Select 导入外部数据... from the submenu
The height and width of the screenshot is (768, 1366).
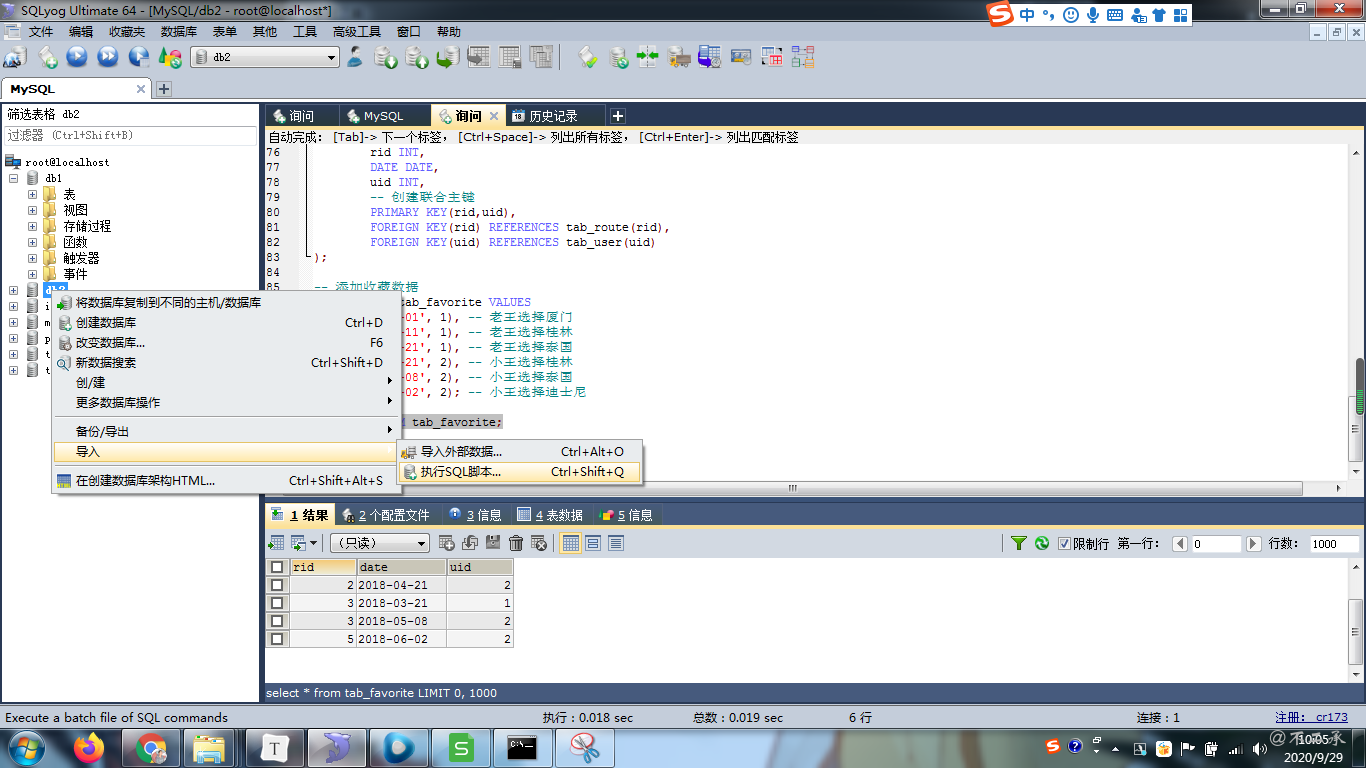(518, 452)
